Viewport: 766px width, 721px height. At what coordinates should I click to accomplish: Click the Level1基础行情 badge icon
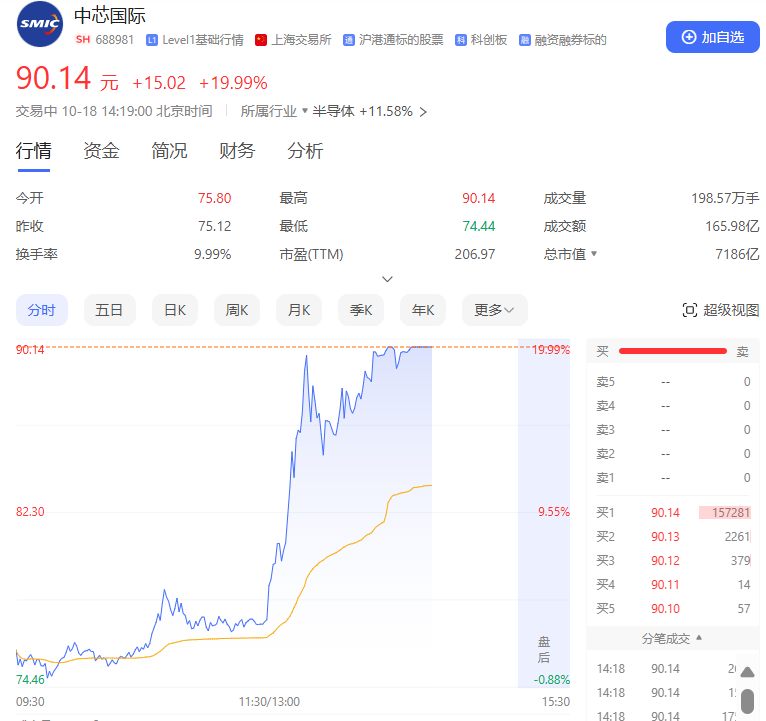[152, 40]
